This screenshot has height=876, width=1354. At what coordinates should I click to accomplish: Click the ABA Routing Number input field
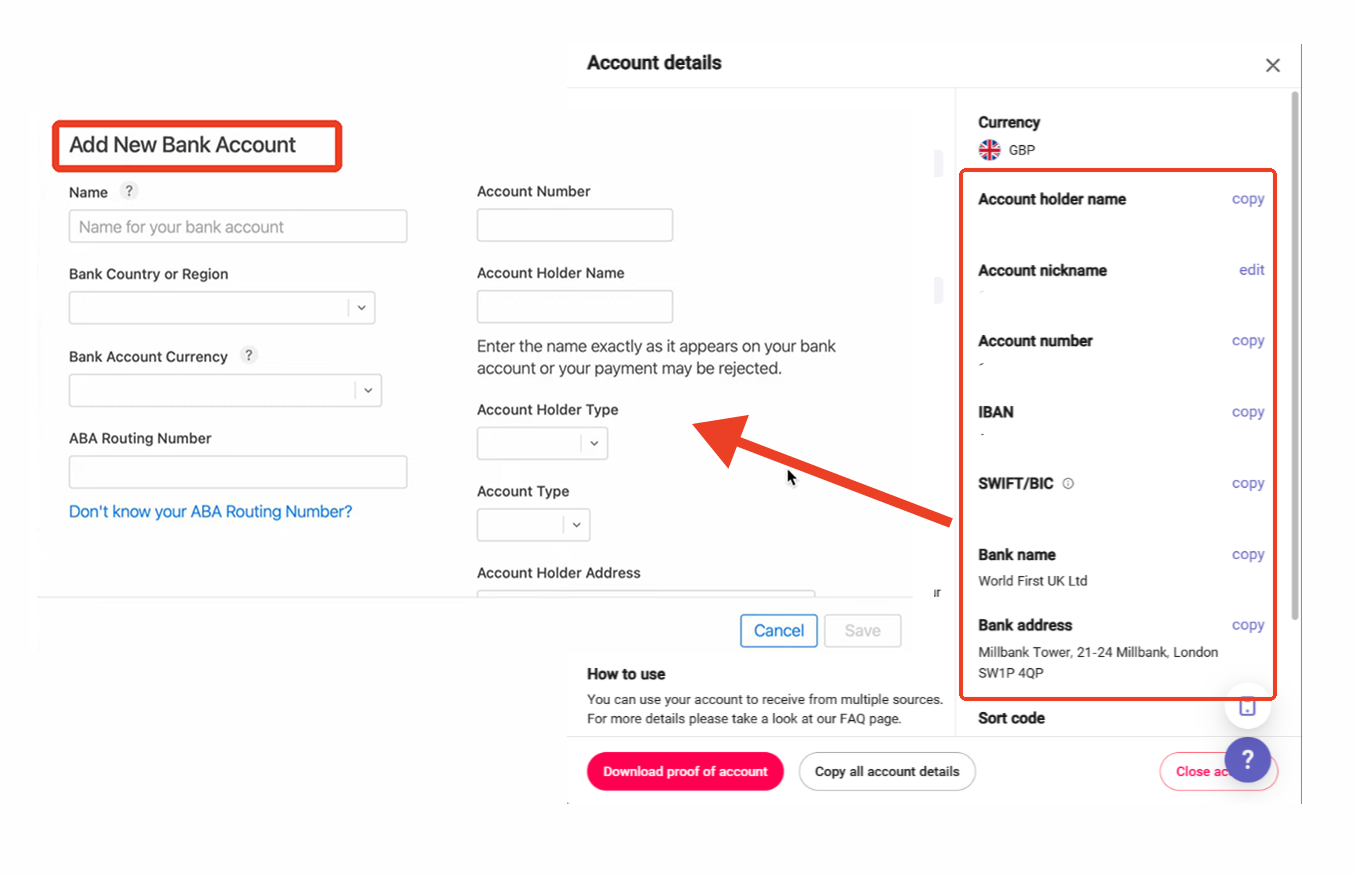pyautogui.click(x=238, y=472)
